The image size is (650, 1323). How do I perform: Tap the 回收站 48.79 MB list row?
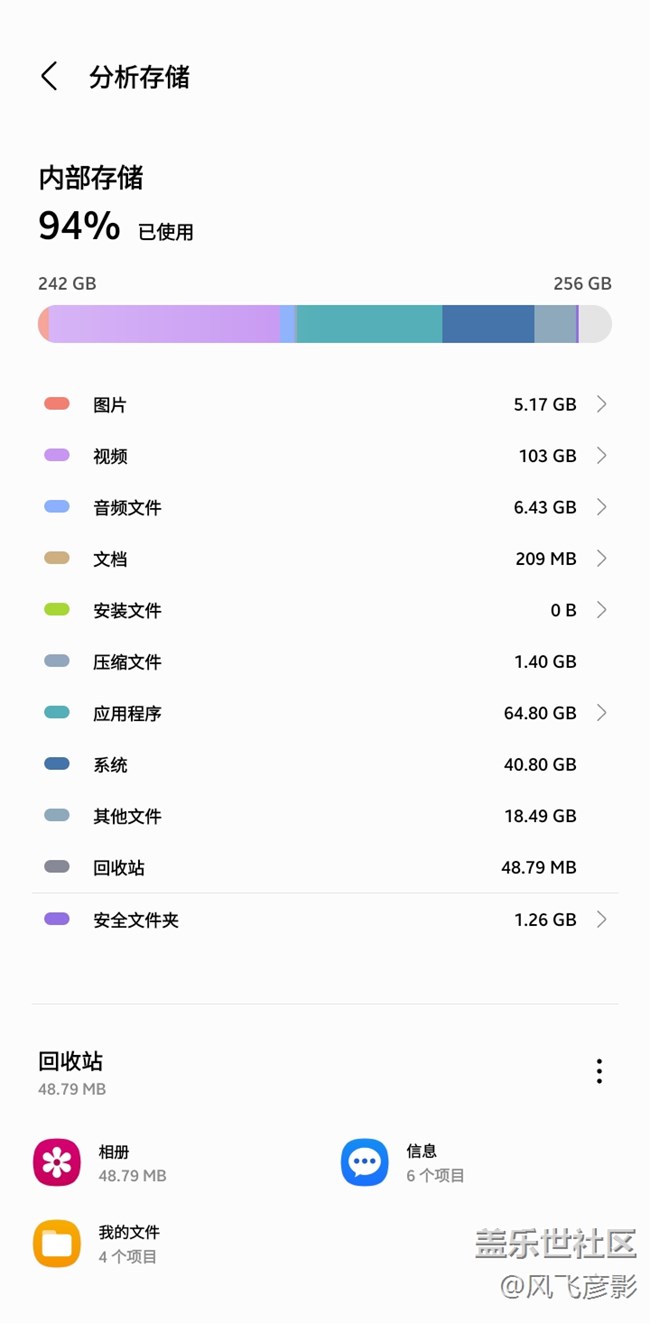[x=325, y=868]
